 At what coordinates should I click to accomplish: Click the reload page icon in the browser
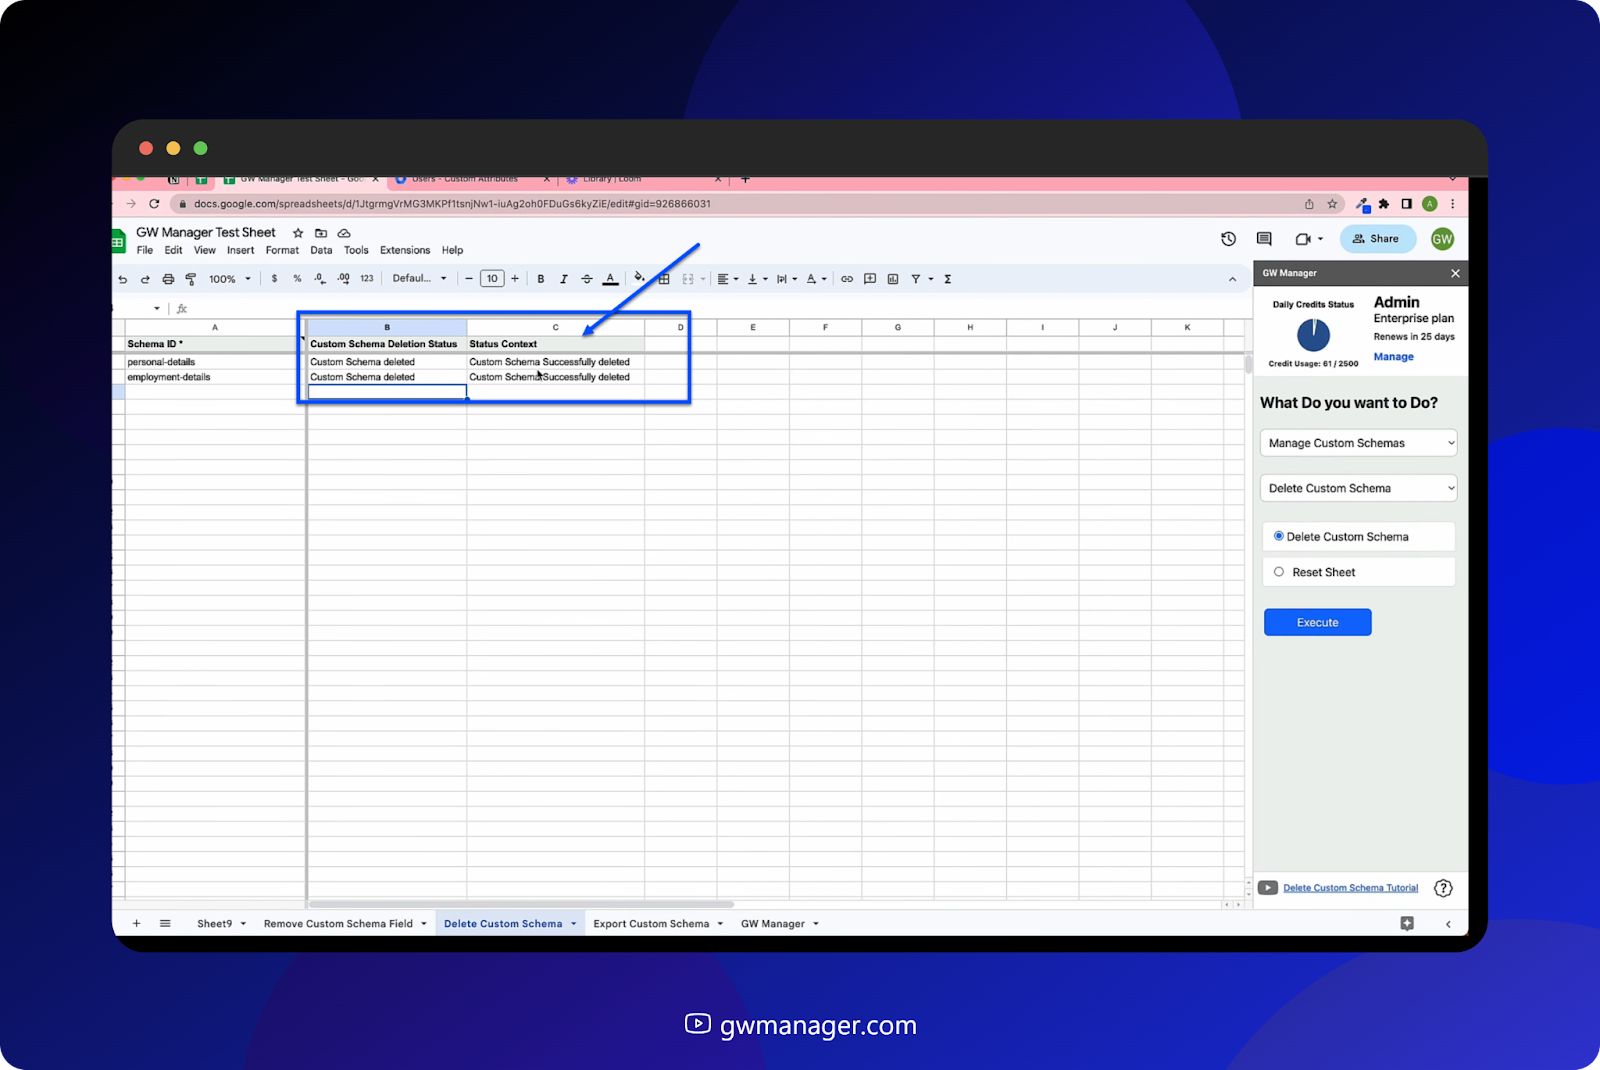pos(154,204)
